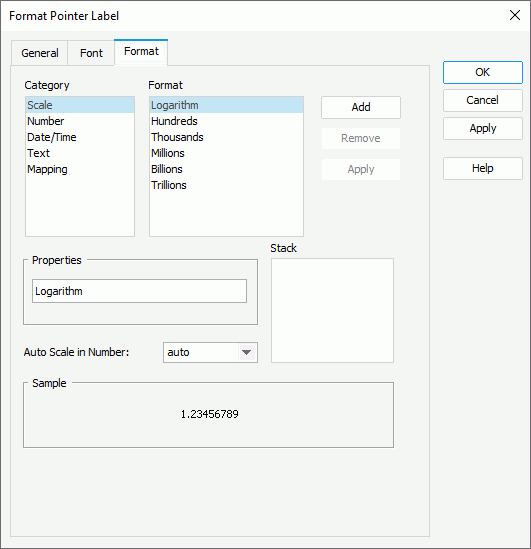Choose Scale in Category list
This screenshot has width=531, height=549.
[80, 105]
